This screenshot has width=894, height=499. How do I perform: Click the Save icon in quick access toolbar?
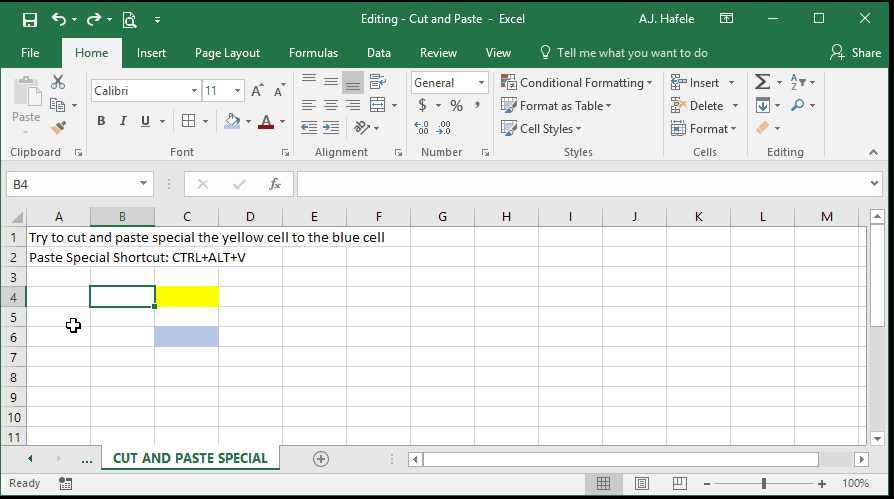[30, 20]
